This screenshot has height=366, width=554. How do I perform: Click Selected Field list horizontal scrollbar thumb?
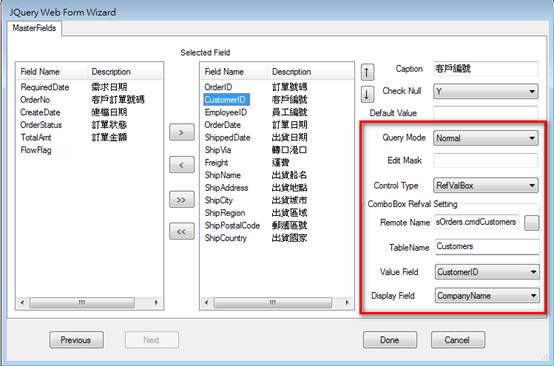point(273,302)
